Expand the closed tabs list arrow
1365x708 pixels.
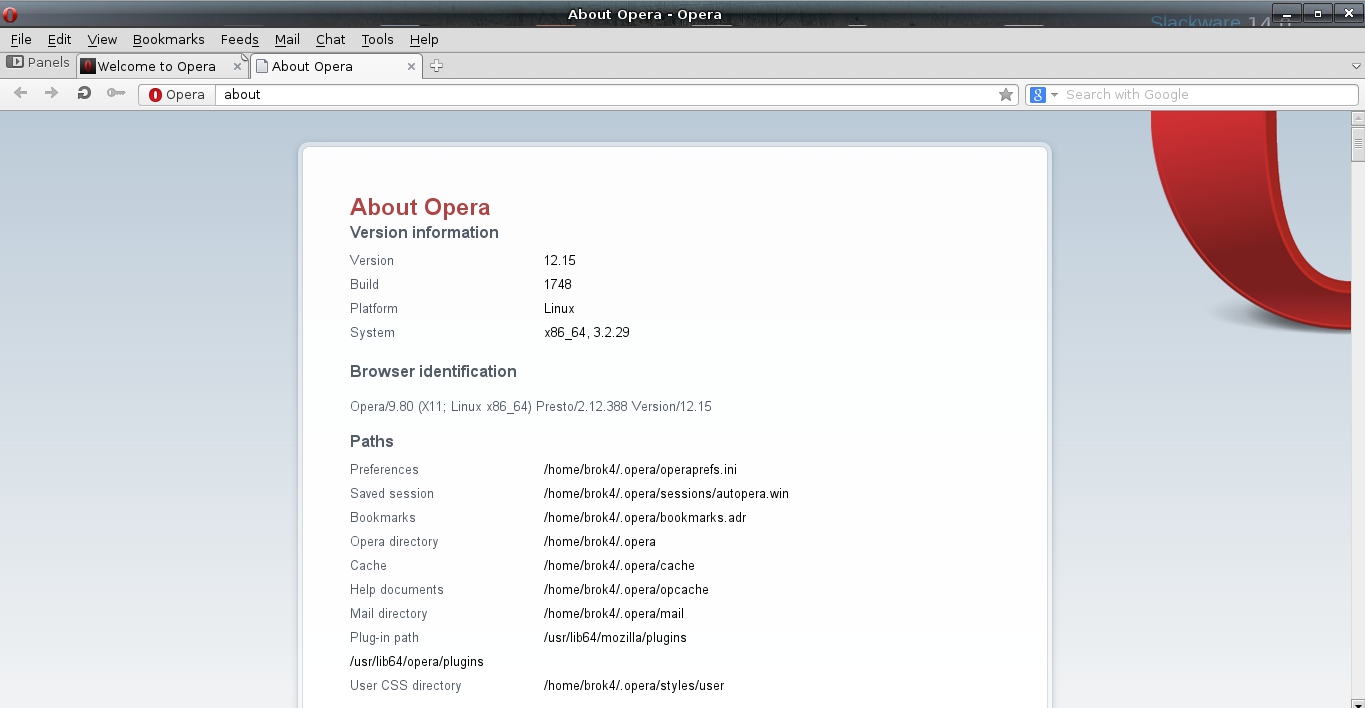pos(1356,66)
